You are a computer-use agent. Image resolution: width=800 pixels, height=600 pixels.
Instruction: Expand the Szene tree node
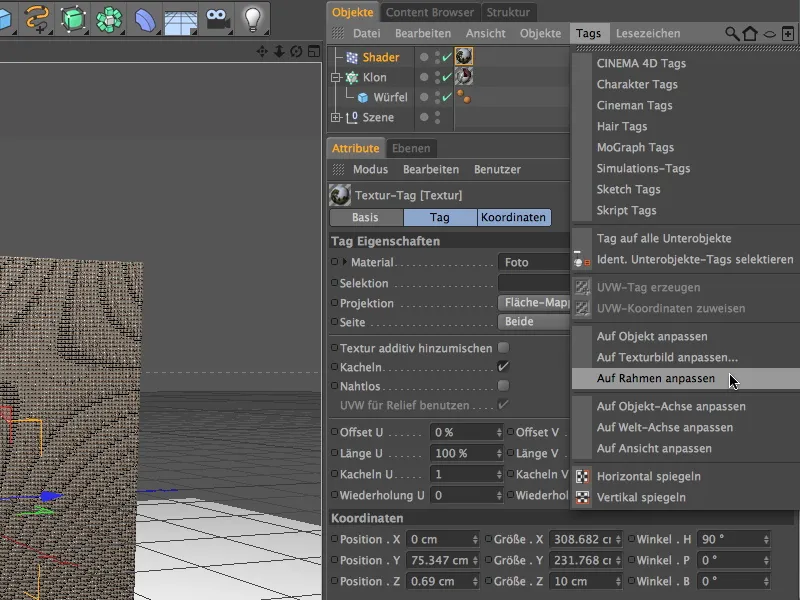(x=335, y=117)
